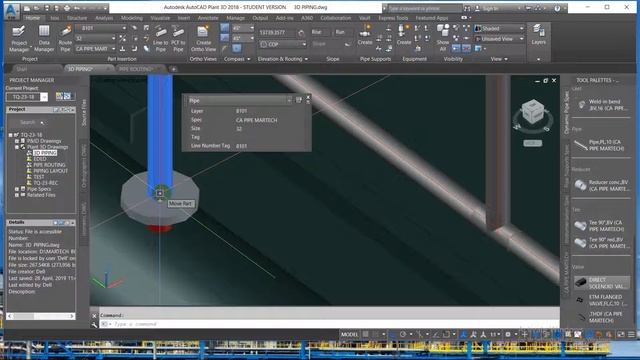Viewport: 640px width, 360px height.
Task: Run the Line to Pipe tool
Action: coord(160,39)
